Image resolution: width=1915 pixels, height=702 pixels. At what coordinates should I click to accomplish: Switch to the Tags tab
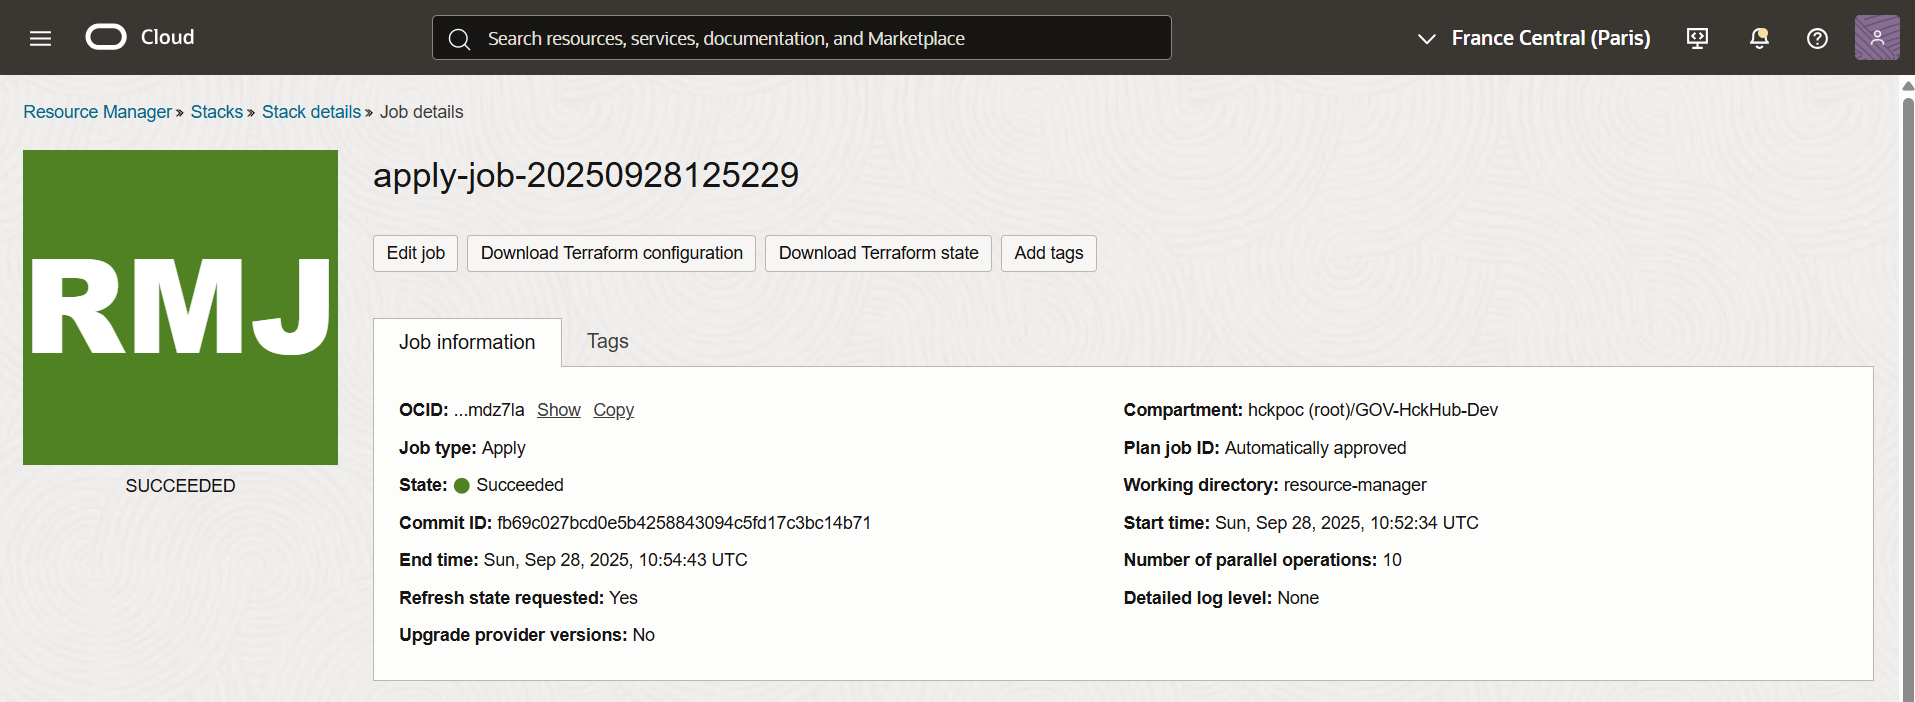pyautogui.click(x=607, y=342)
